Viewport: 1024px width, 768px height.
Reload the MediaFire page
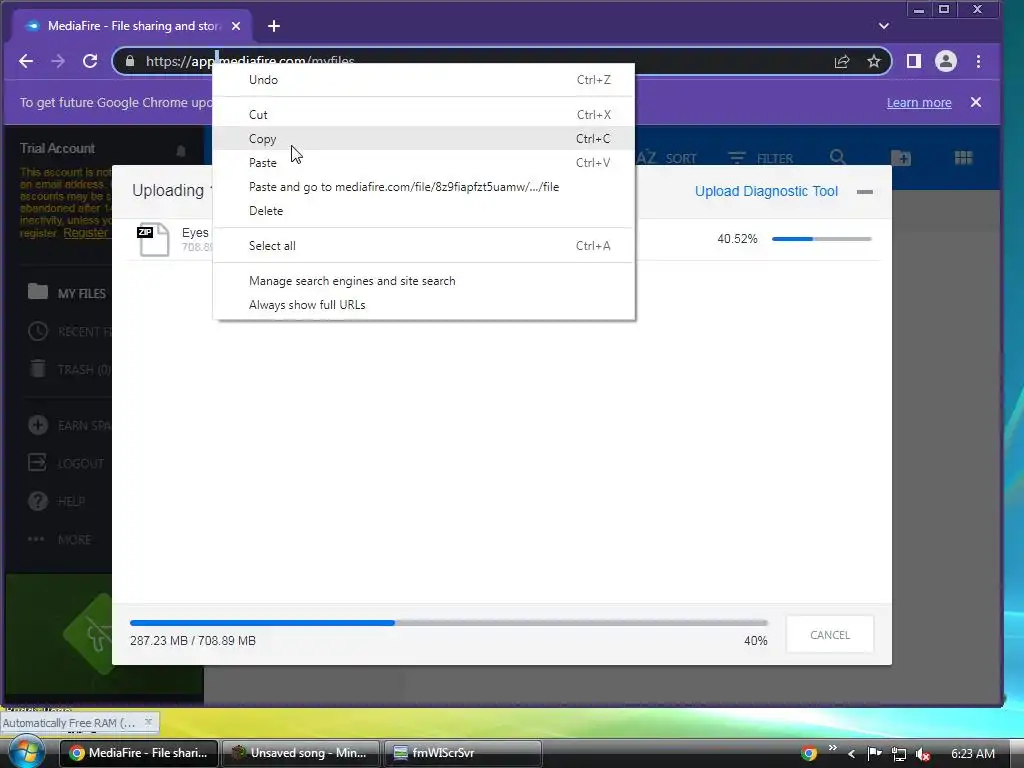coord(90,61)
